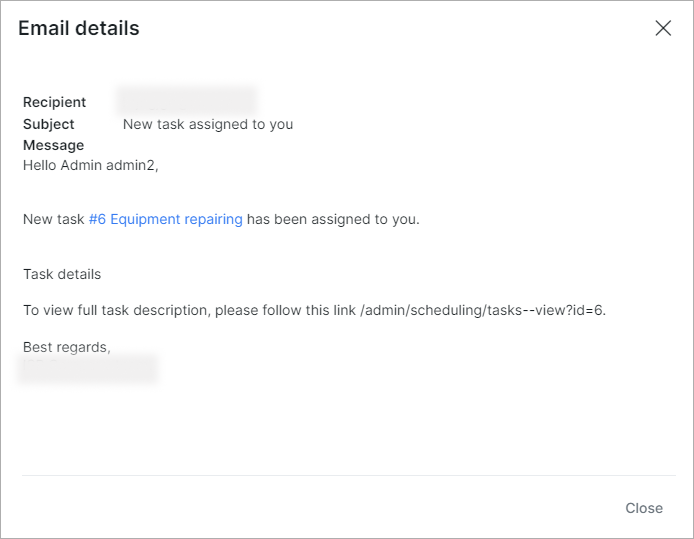The height and width of the screenshot is (539, 694).
Task: Click the blurred signature below Best regards
Action: coord(89,369)
